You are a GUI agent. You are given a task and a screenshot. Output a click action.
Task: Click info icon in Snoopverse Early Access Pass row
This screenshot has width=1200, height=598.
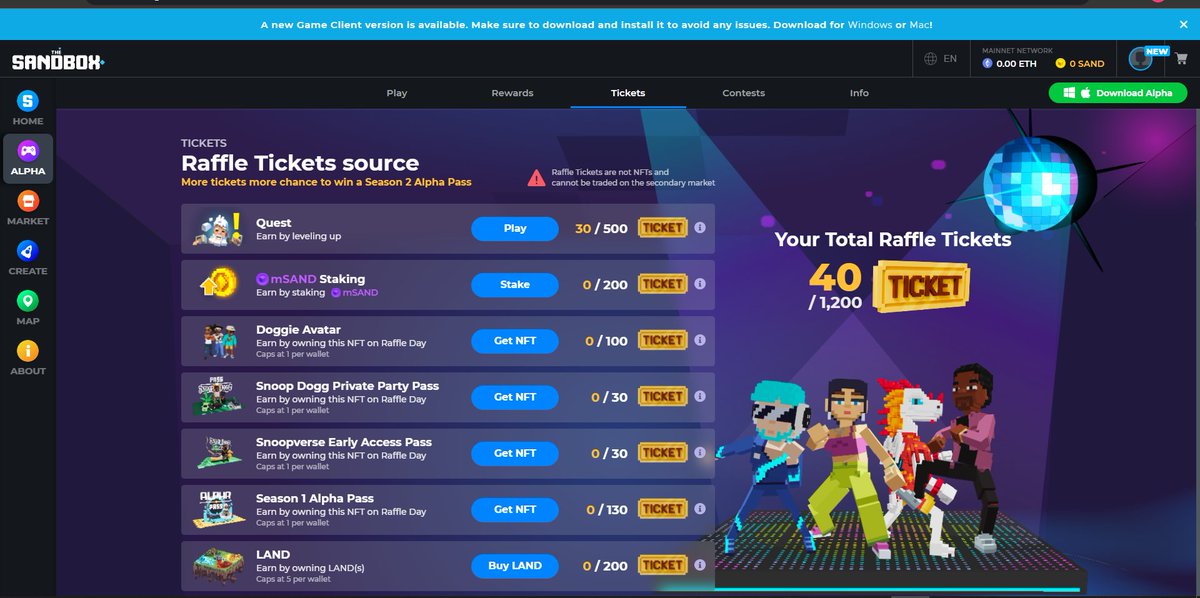(700, 453)
